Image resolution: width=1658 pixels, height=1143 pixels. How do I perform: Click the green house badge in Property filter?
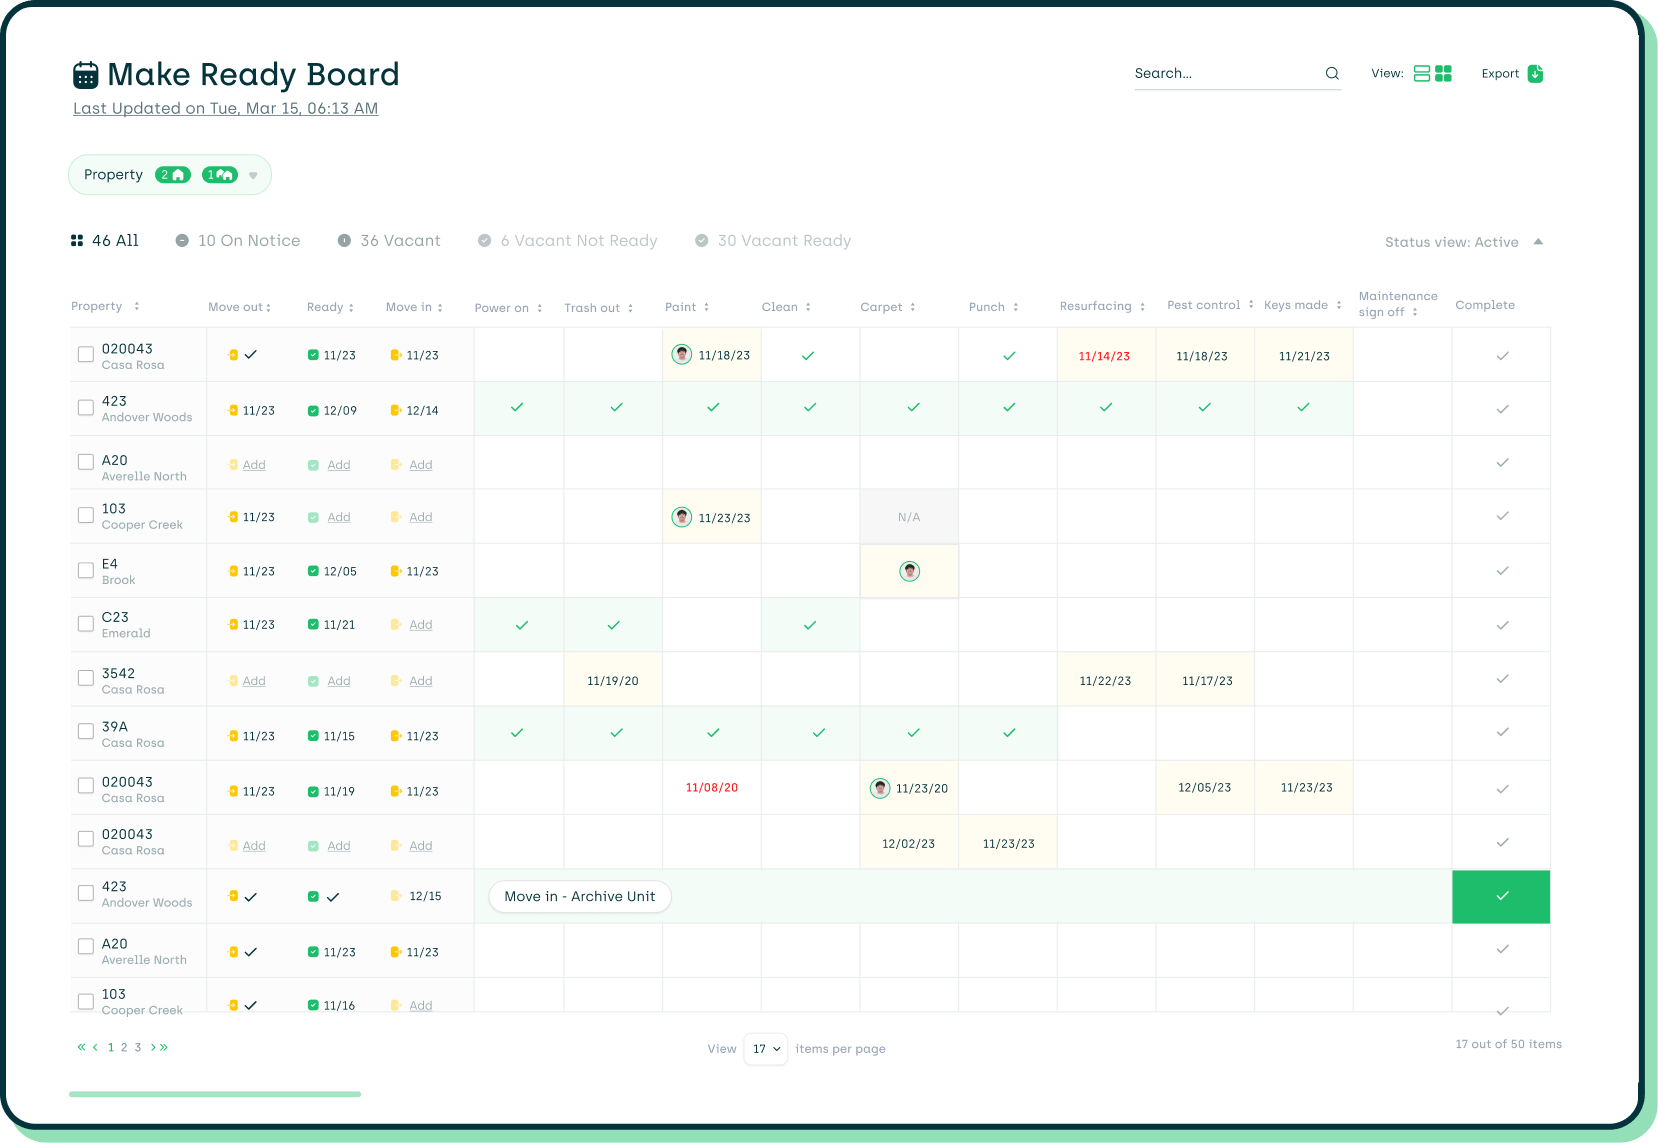tap(175, 174)
